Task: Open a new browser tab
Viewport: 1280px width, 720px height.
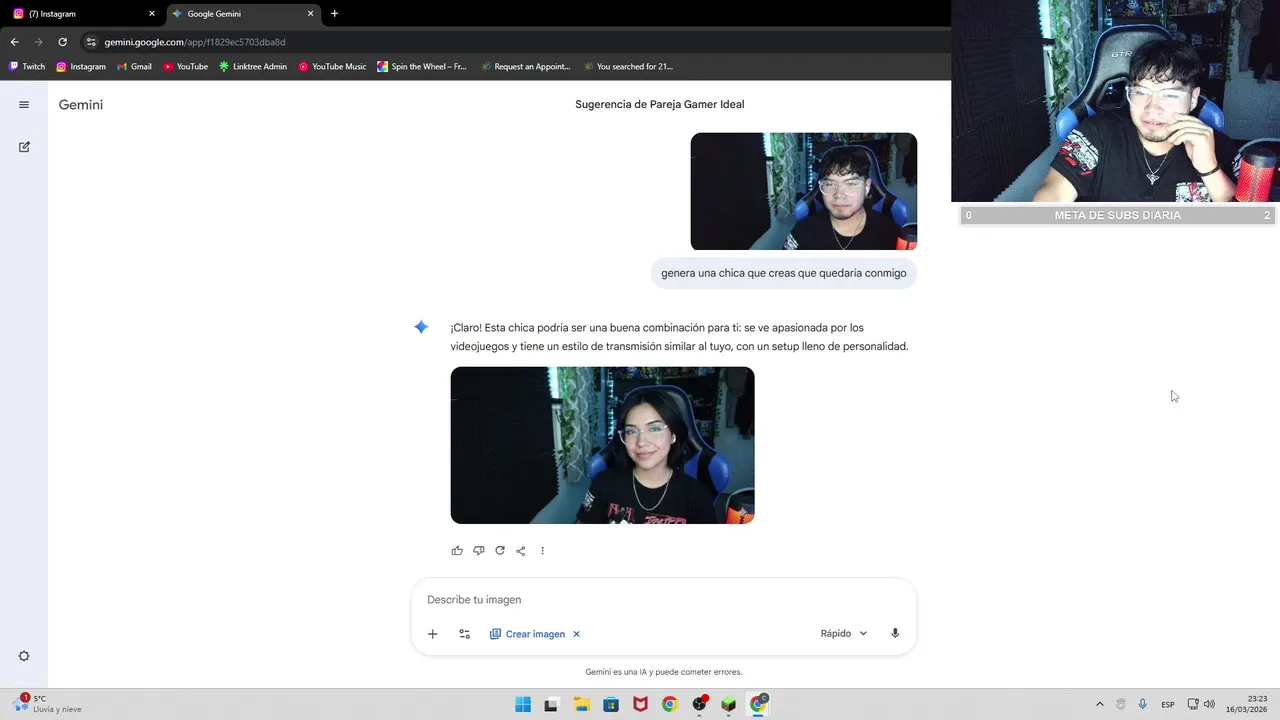Action: [334, 14]
